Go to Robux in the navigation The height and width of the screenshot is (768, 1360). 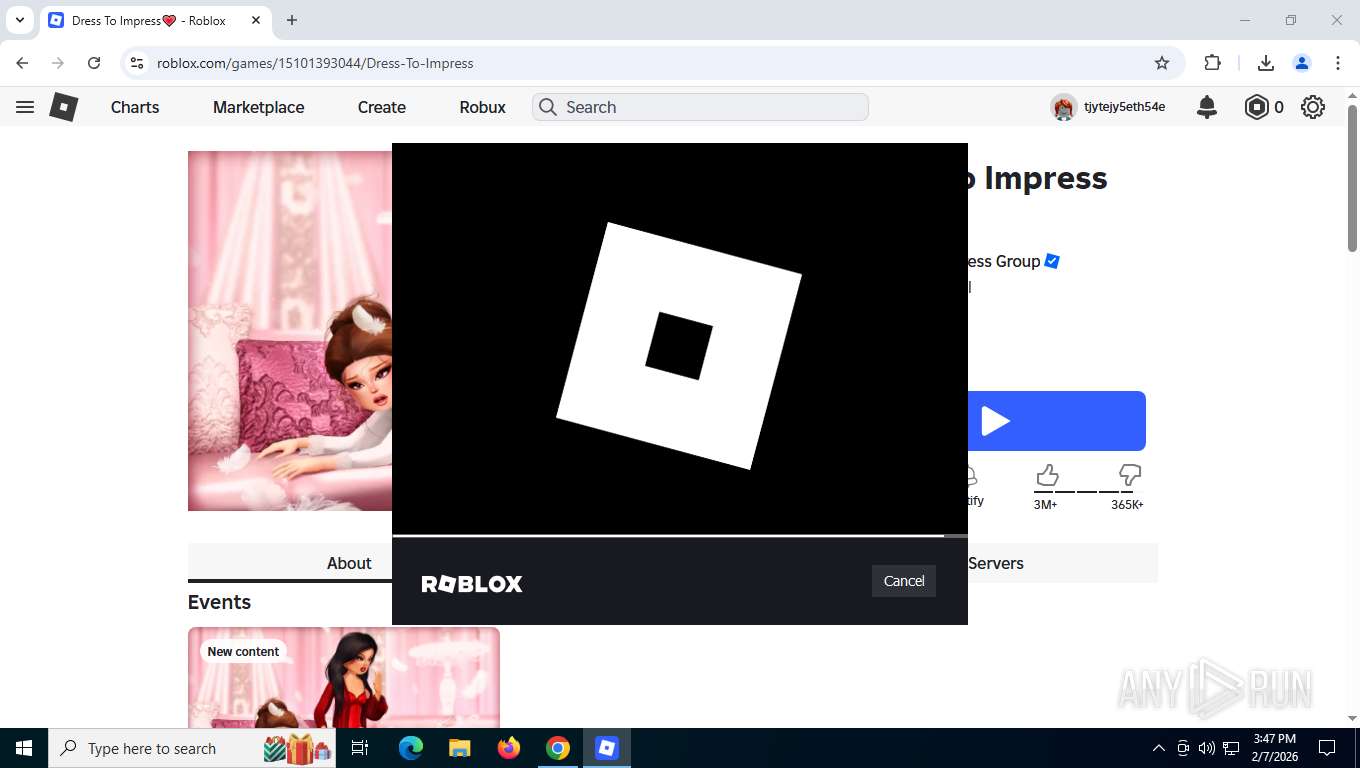coord(483,107)
